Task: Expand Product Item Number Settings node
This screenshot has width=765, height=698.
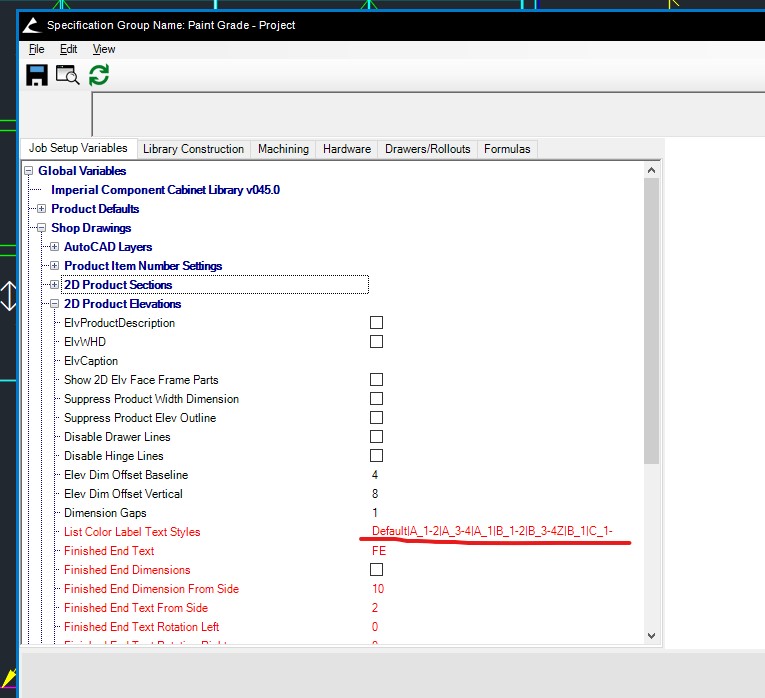Action: pyautogui.click(x=54, y=266)
